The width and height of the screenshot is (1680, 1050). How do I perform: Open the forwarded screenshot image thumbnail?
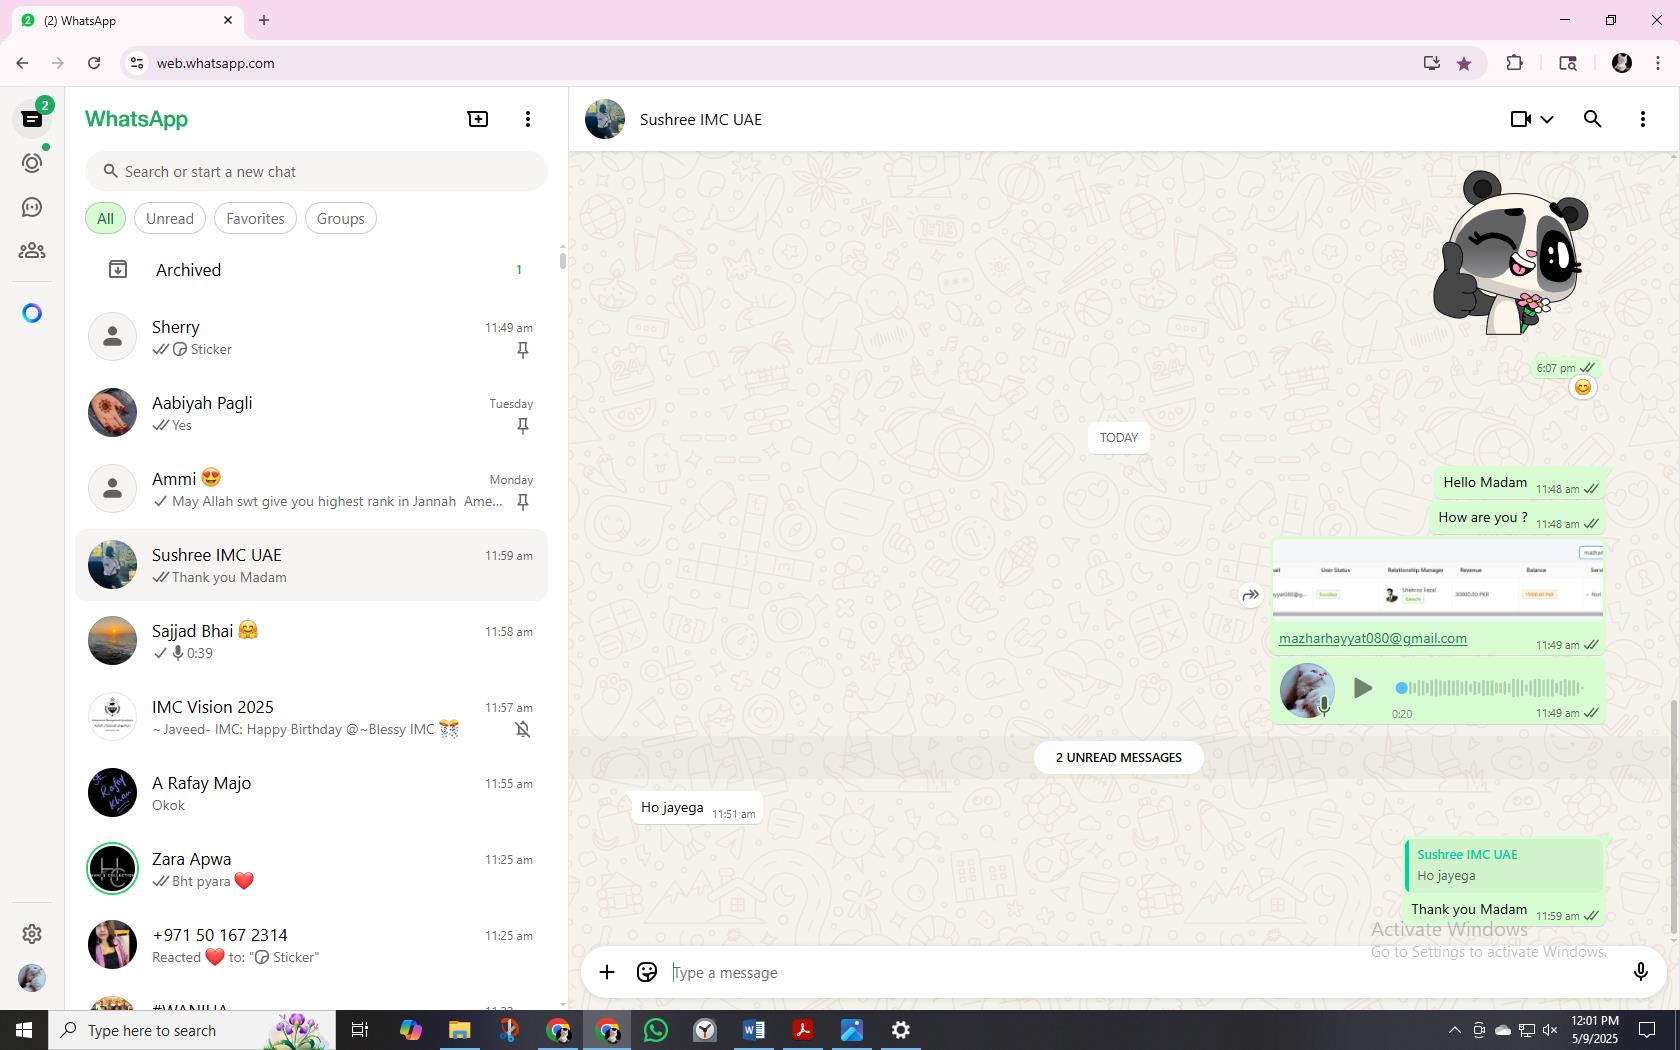tap(1438, 581)
